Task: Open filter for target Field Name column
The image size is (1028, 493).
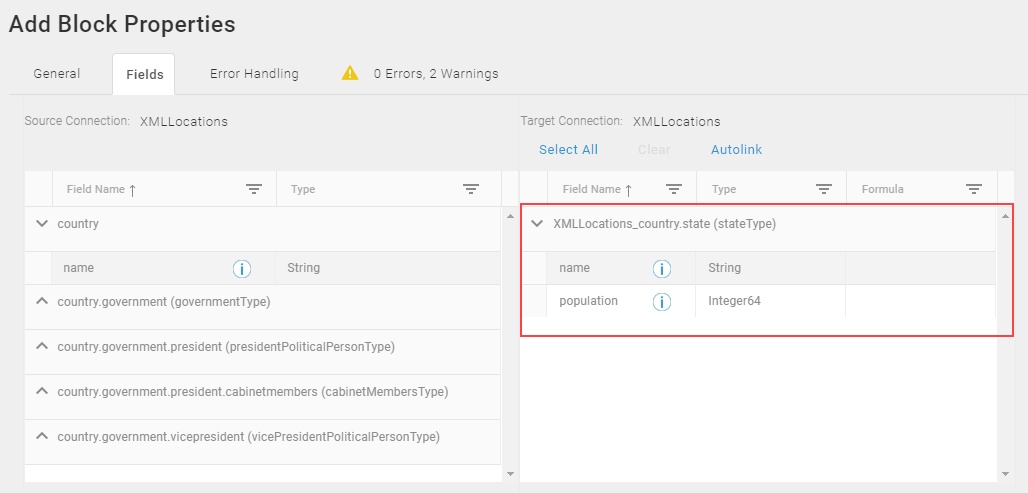Action: click(x=674, y=189)
